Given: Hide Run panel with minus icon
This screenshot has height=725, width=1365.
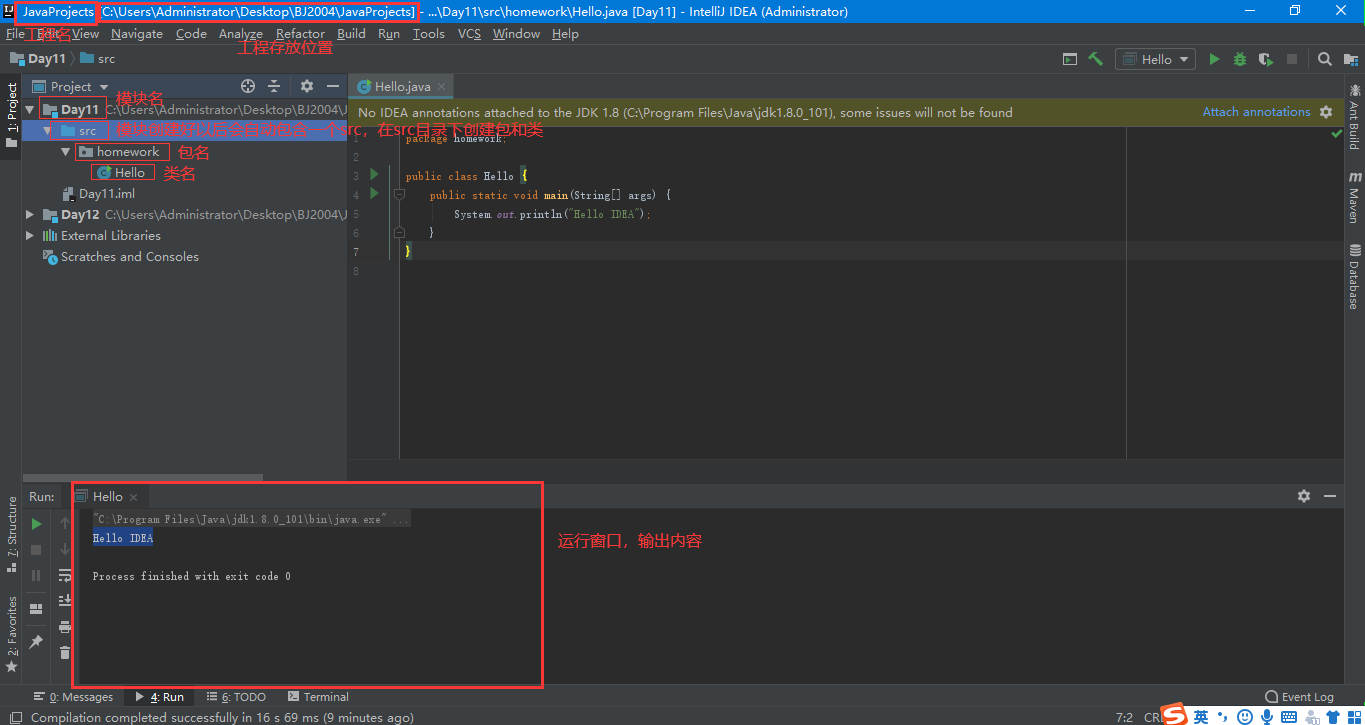Looking at the screenshot, I should tap(1330, 496).
